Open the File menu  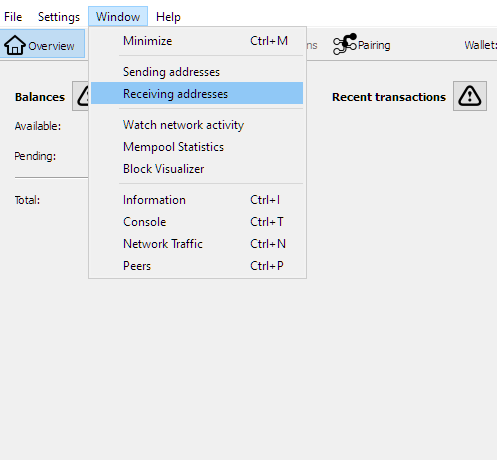pos(13,17)
